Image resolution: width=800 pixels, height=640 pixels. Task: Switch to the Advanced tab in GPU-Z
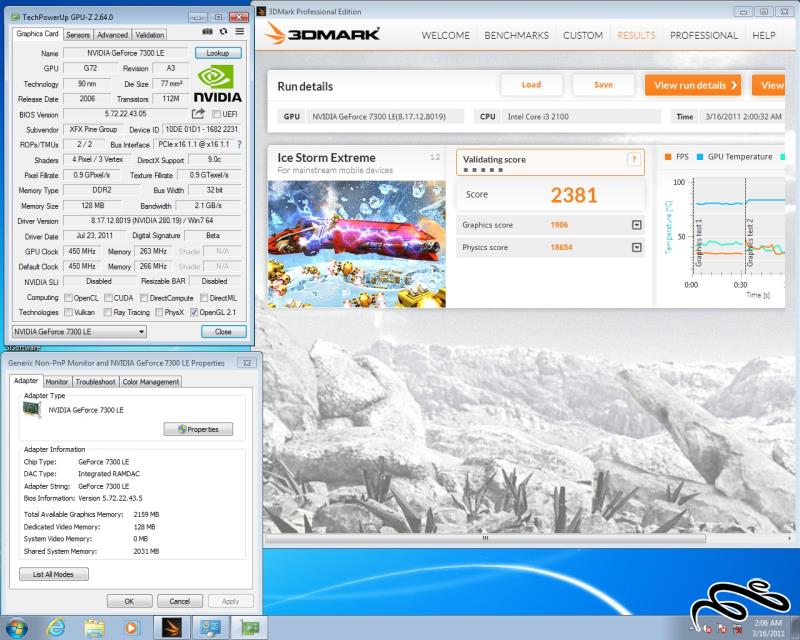112,35
